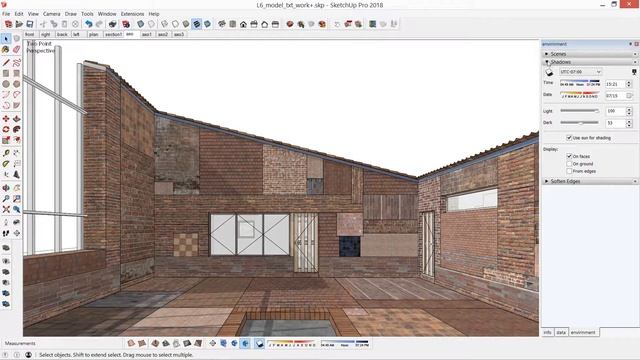Screen dimensions: 640x360
Task: Choose the Paint Bucket tool
Action: 6,49
